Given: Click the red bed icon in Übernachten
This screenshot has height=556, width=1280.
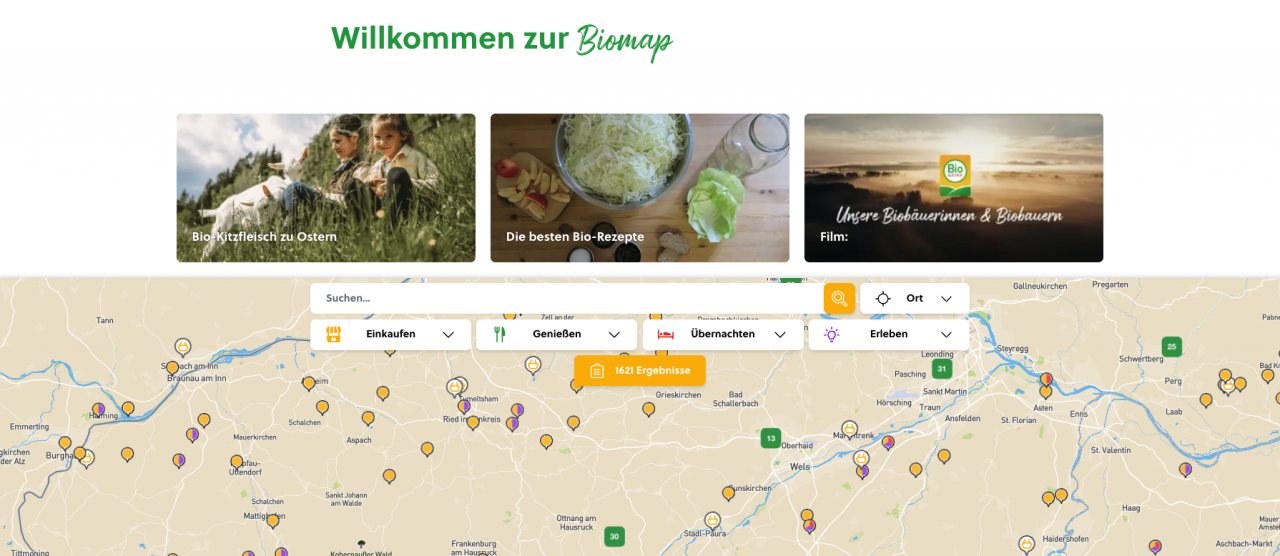Looking at the screenshot, I should (x=665, y=334).
